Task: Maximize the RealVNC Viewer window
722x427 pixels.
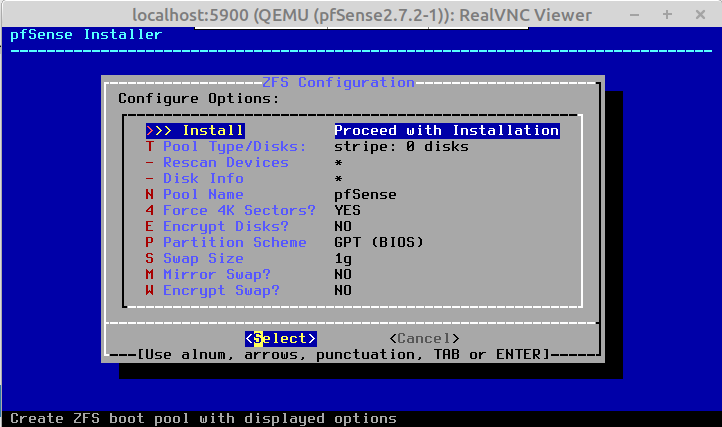Action: point(667,15)
